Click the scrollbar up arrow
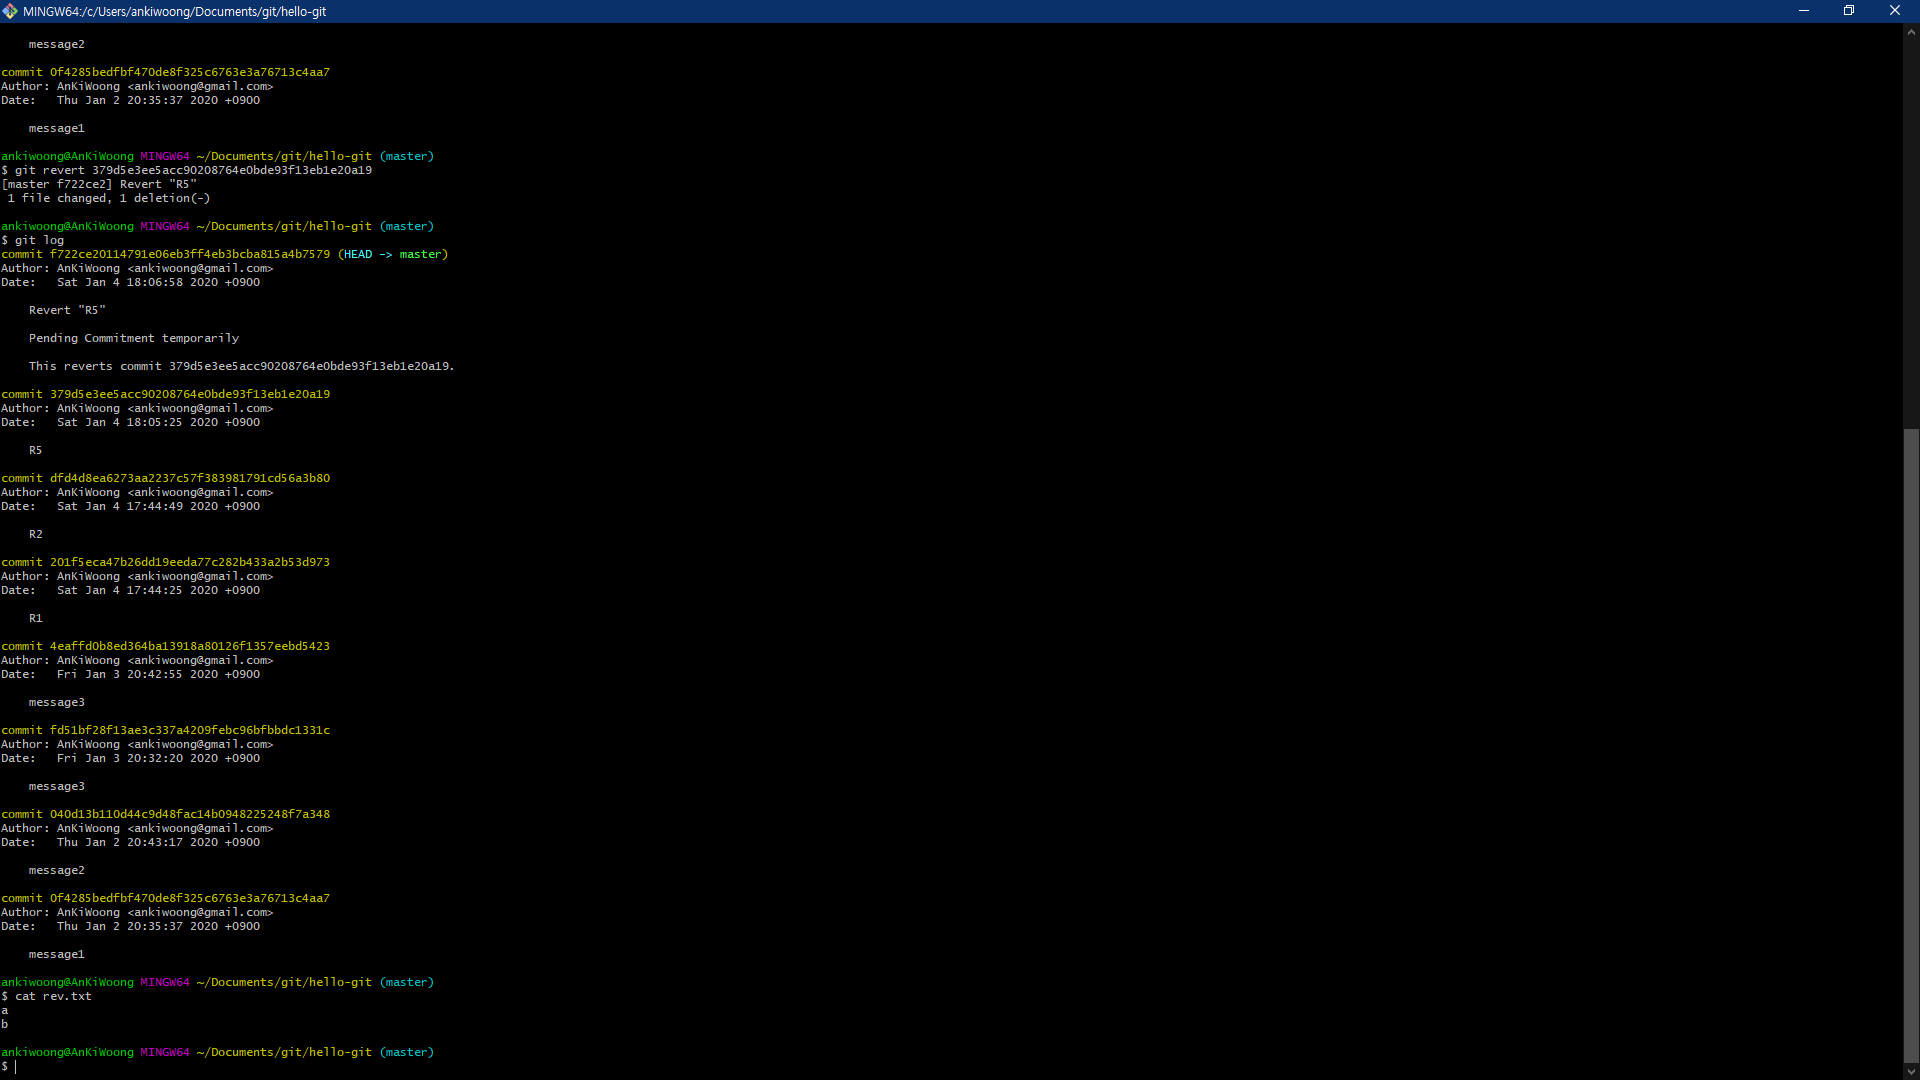The height and width of the screenshot is (1080, 1920). [x=1911, y=32]
